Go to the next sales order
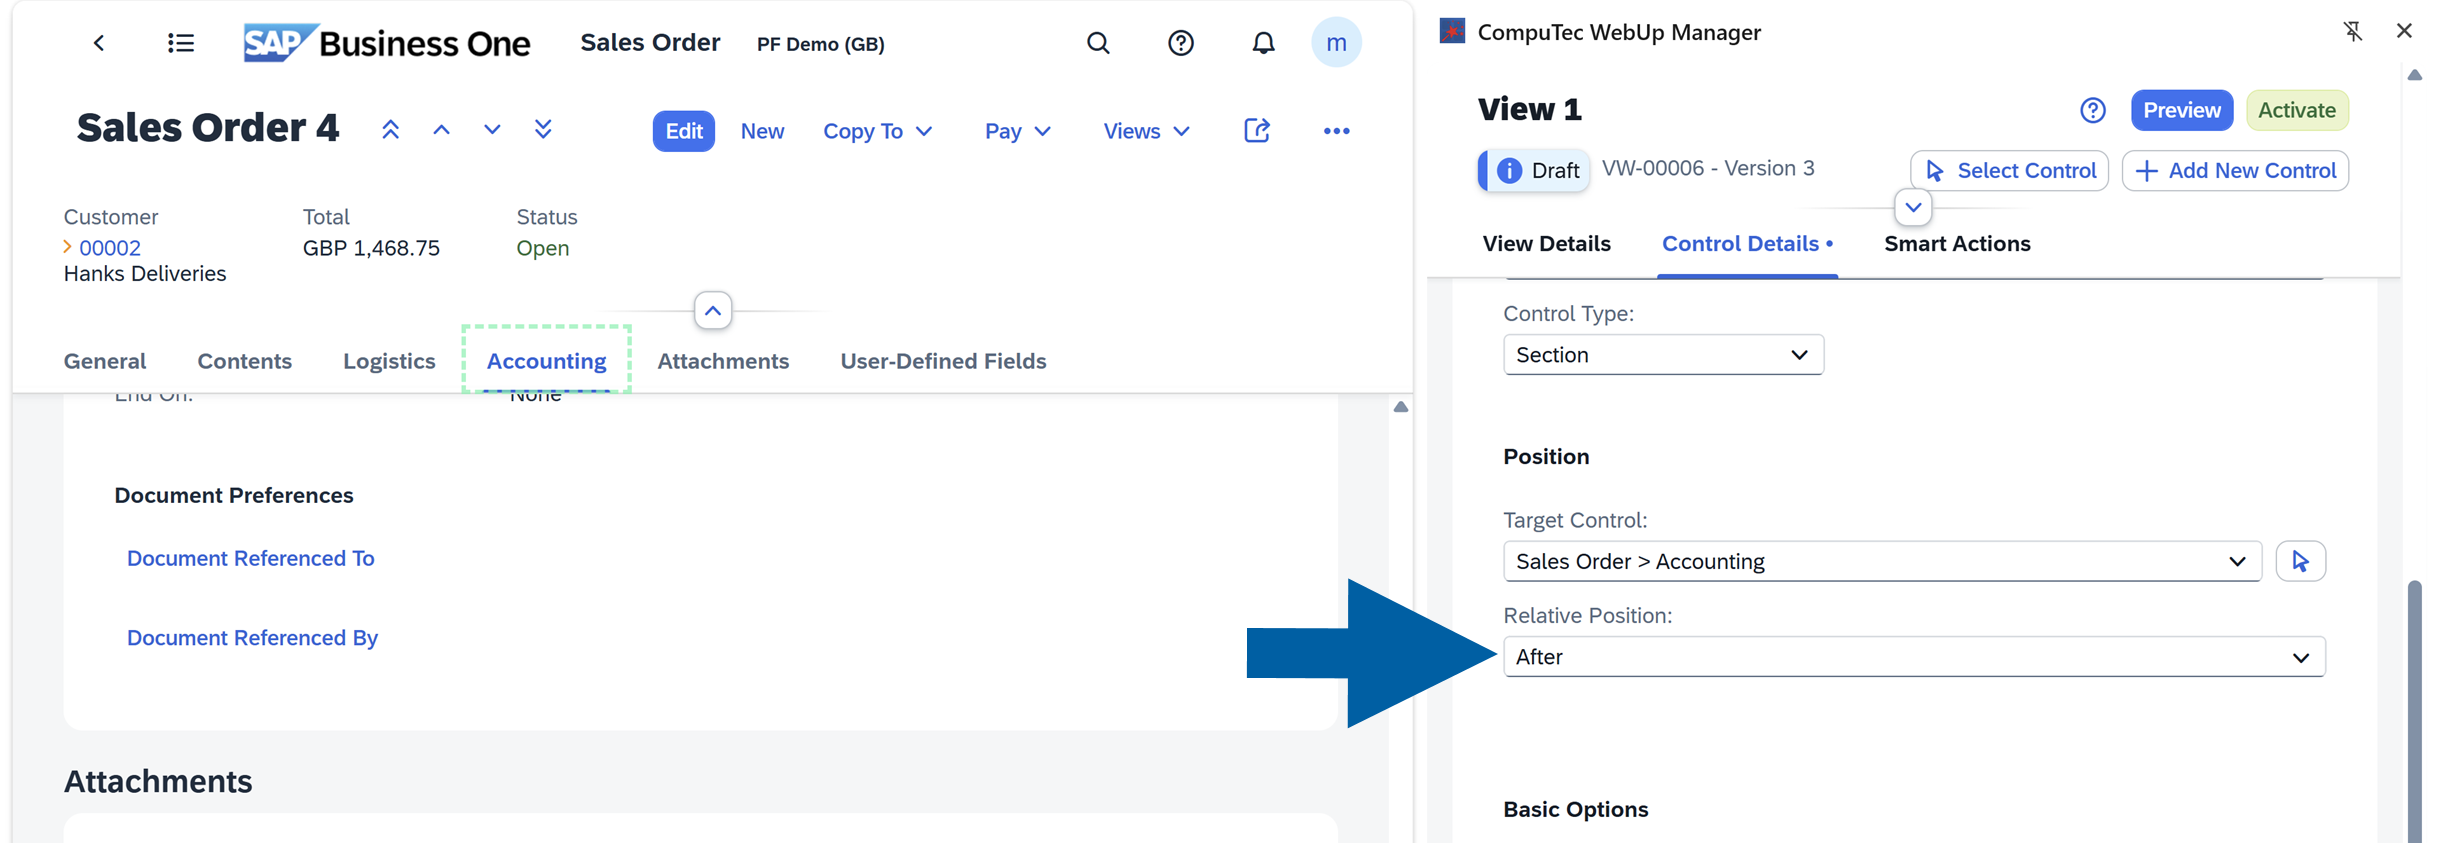The width and height of the screenshot is (2441, 843). pyautogui.click(x=492, y=130)
